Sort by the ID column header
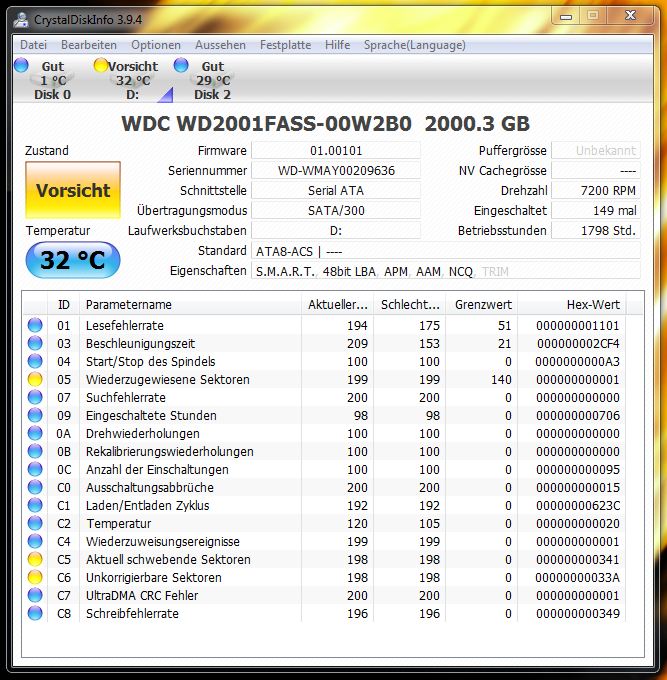Image resolution: width=667 pixels, height=680 pixels. (64, 304)
